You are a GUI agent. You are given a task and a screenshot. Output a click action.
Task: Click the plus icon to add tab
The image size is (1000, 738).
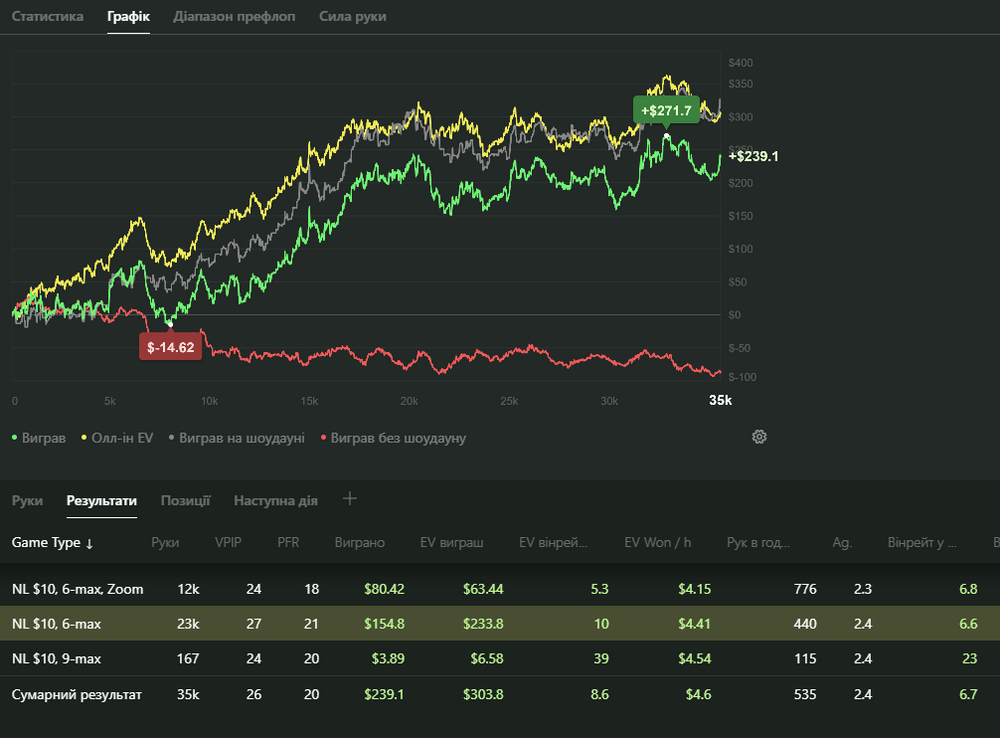(349, 499)
